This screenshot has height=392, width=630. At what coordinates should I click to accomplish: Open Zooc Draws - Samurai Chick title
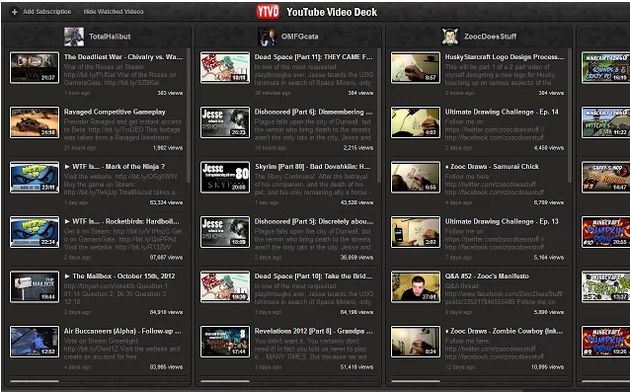click(492, 167)
